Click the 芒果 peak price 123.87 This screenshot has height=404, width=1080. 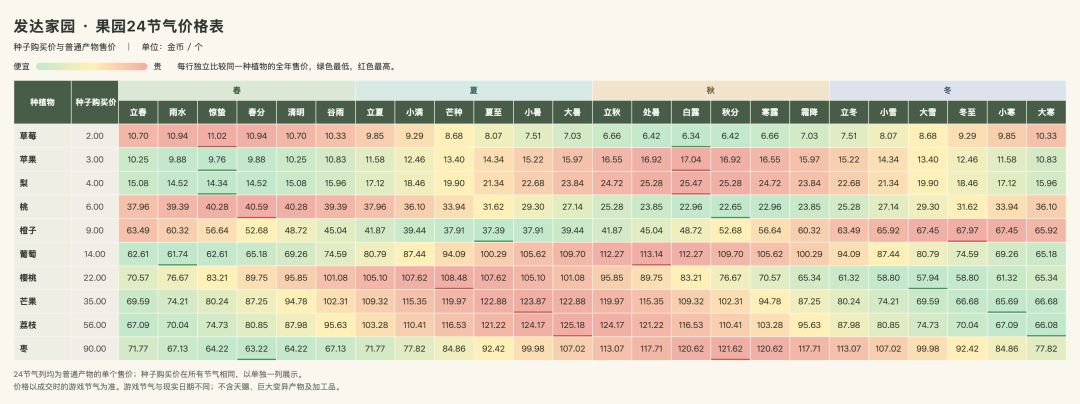point(533,301)
